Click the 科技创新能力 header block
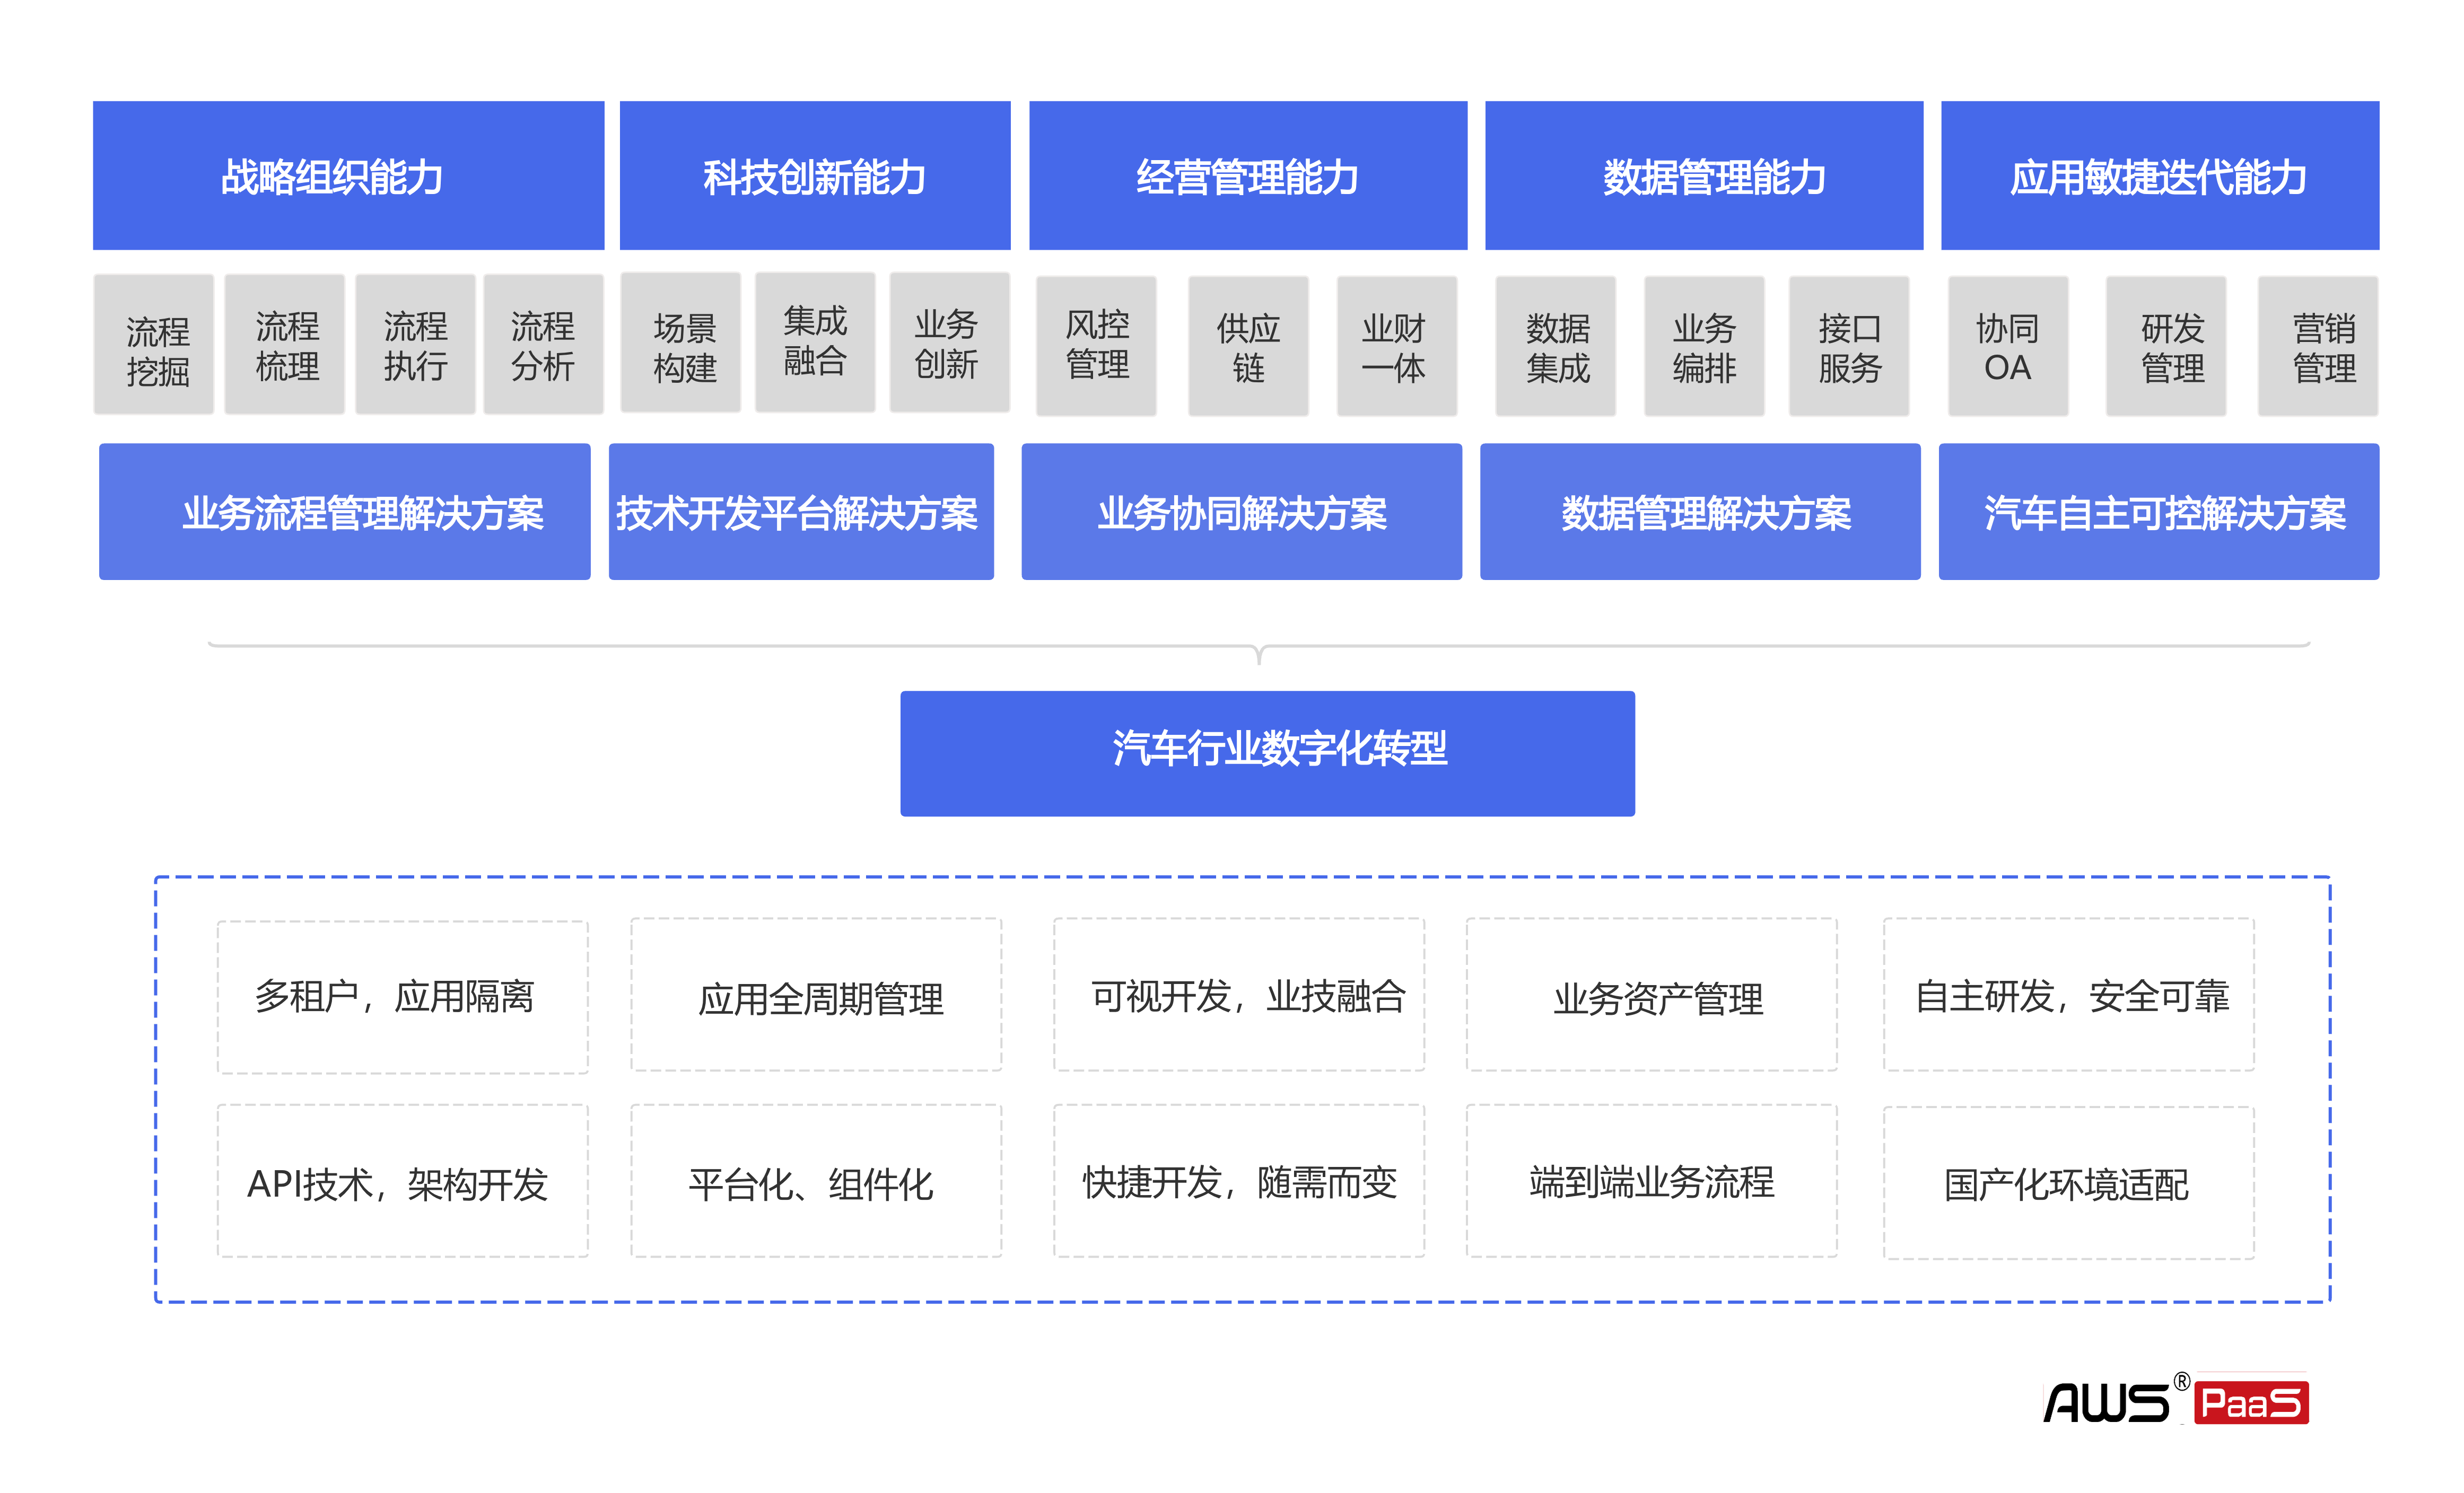Screen dimensions: 2464x1493 tap(815, 175)
